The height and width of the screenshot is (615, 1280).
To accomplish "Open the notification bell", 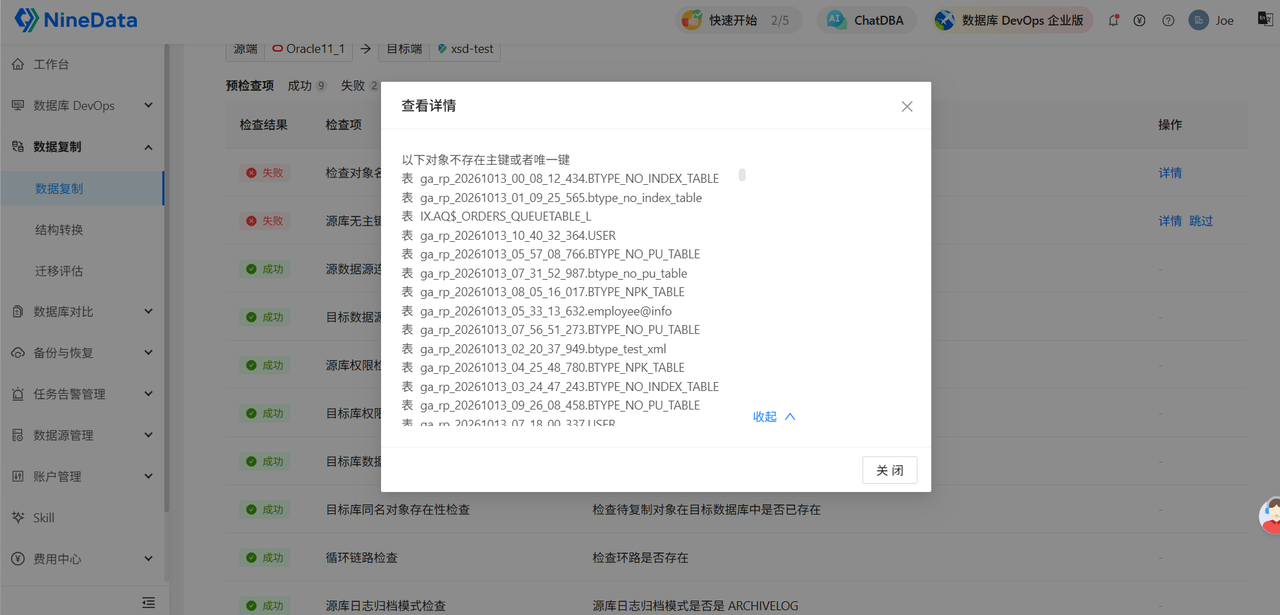I will (x=1113, y=20).
